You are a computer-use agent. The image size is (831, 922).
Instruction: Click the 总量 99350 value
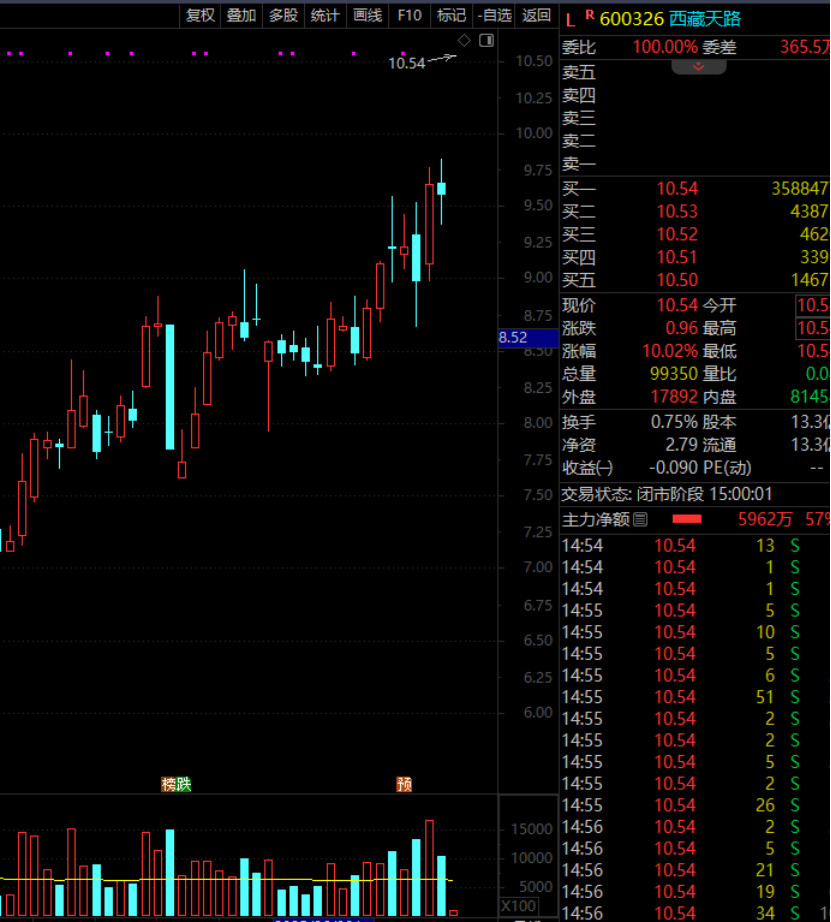coord(673,374)
